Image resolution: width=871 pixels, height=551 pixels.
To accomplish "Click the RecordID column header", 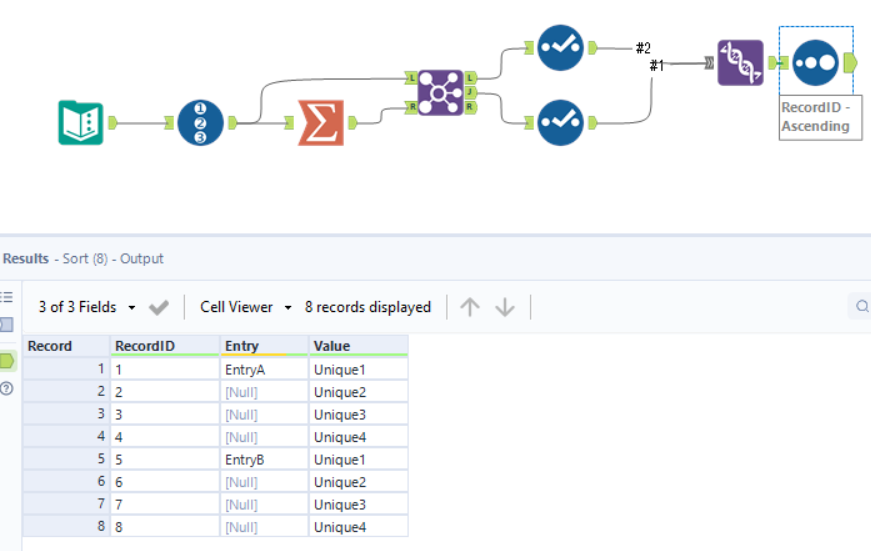I will pyautogui.click(x=165, y=345).
